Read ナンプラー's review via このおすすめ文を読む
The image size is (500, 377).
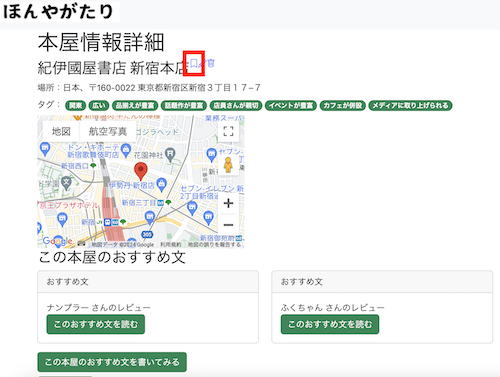pyautogui.click(x=96, y=324)
